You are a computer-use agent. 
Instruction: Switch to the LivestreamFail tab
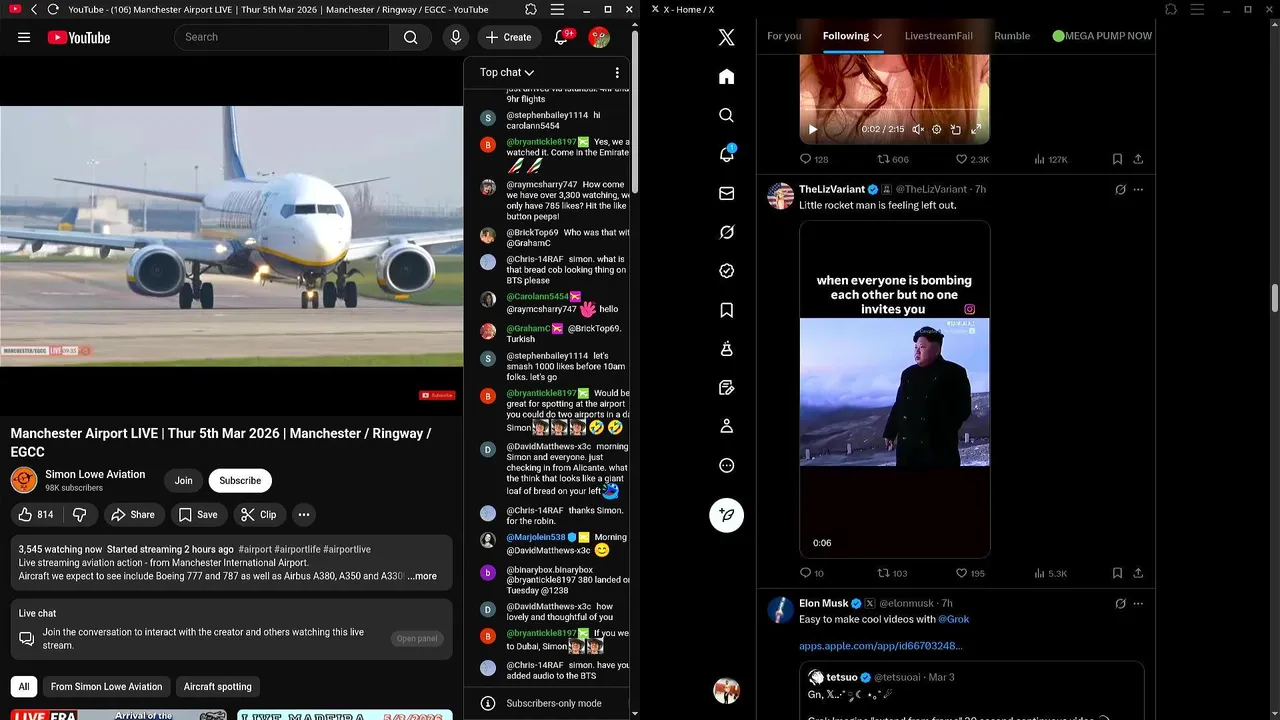click(938, 36)
